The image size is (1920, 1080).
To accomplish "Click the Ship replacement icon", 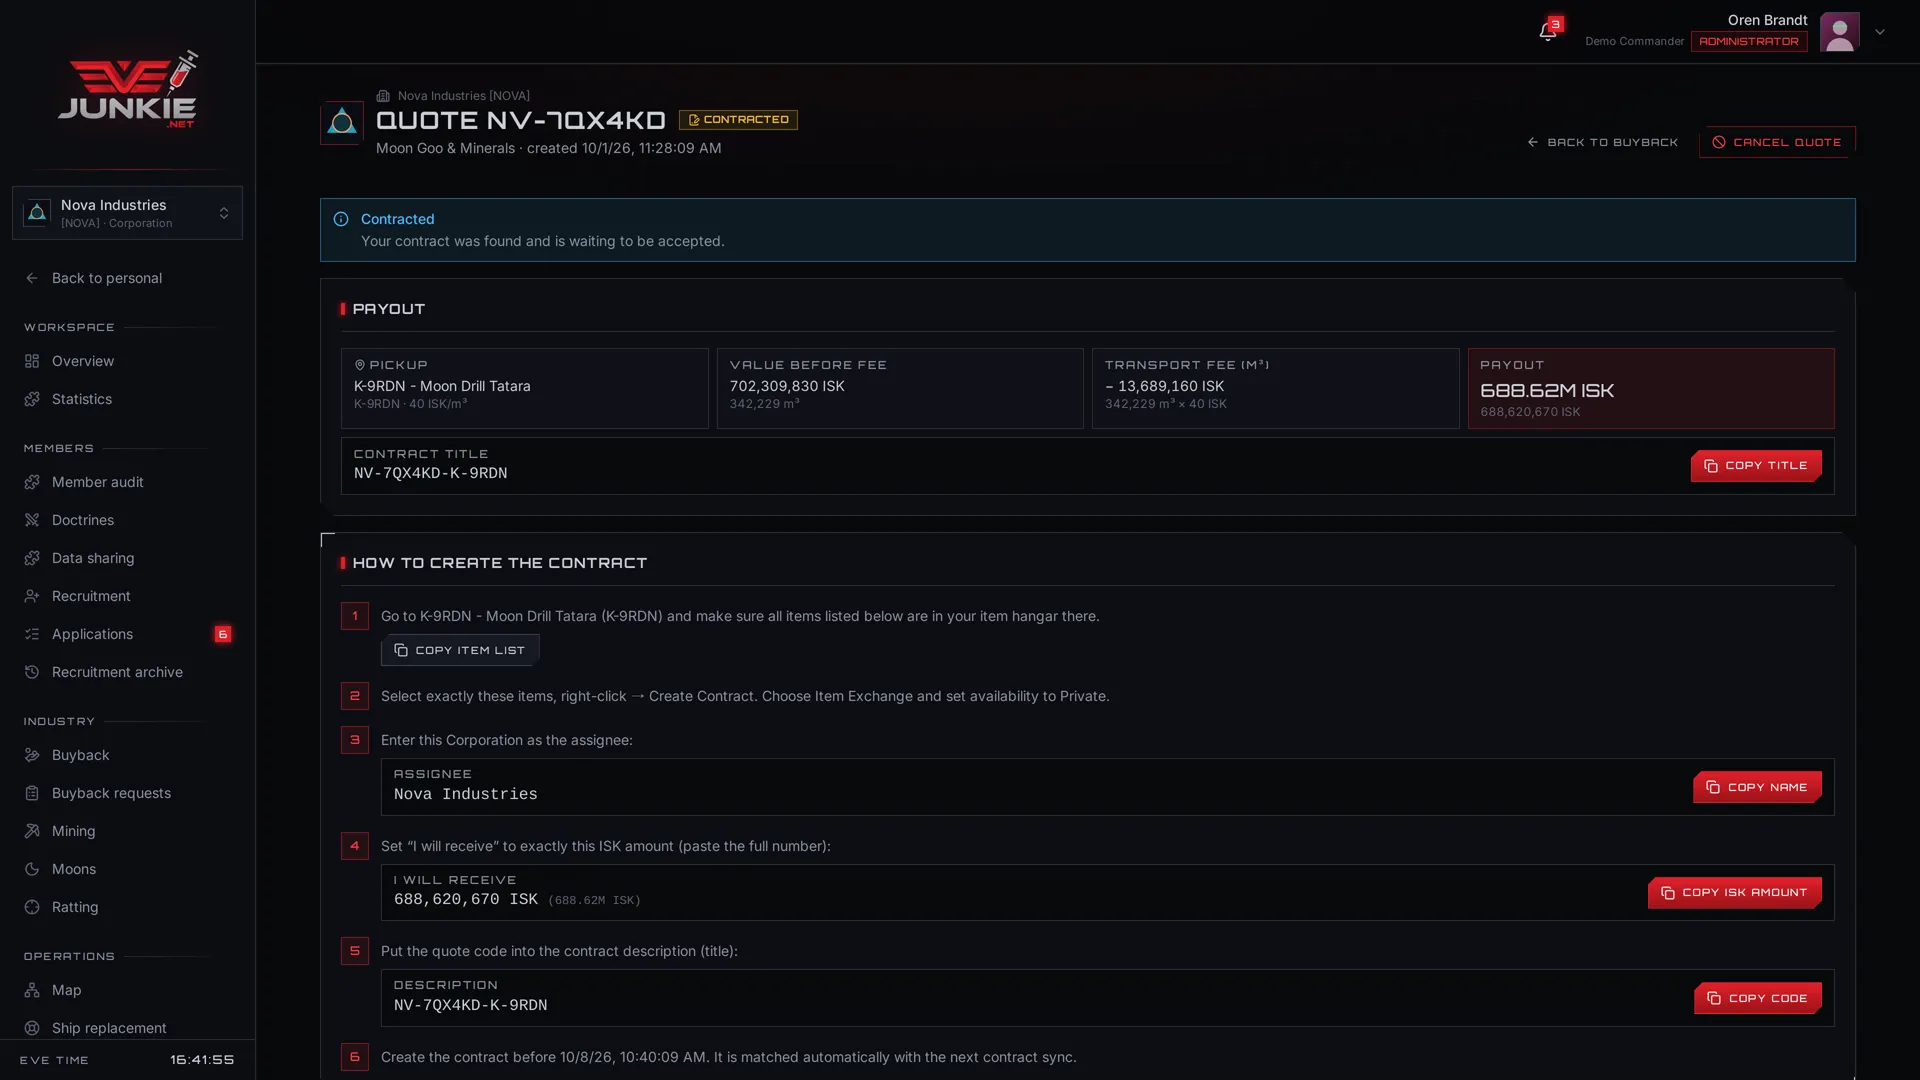I will (x=32, y=1028).
